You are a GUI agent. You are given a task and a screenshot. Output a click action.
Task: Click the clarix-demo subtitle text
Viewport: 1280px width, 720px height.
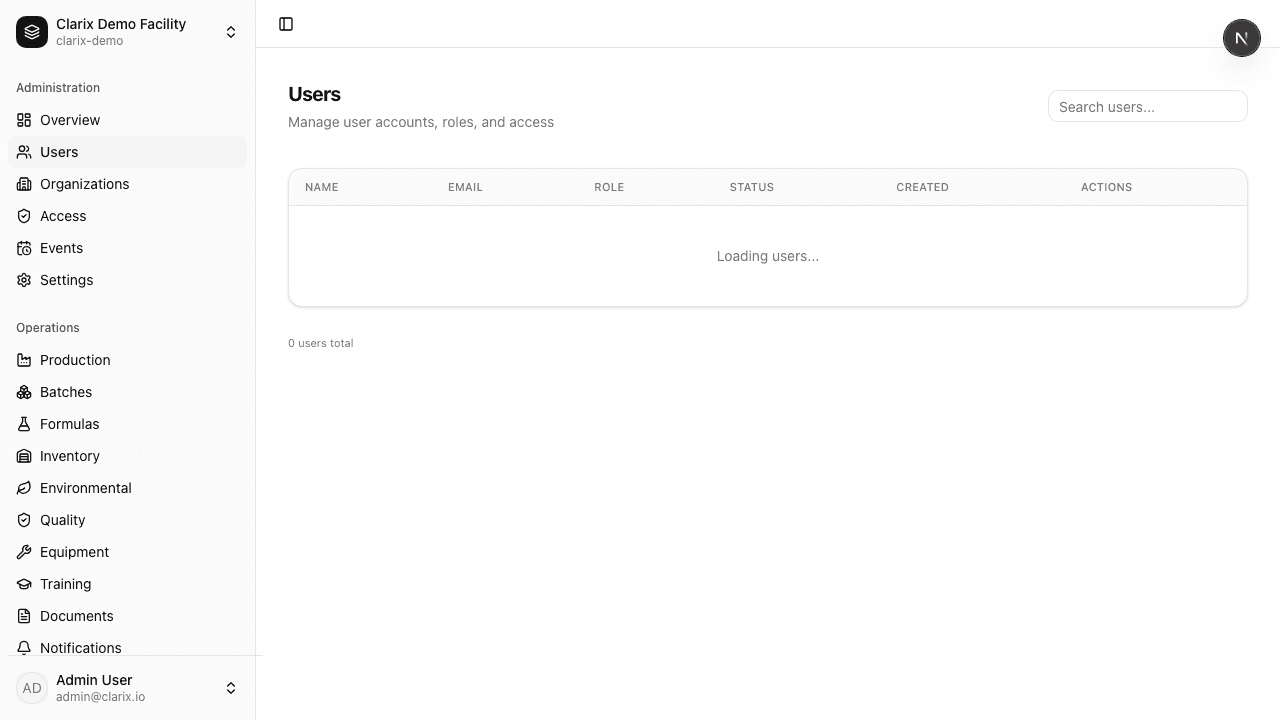click(x=90, y=41)
